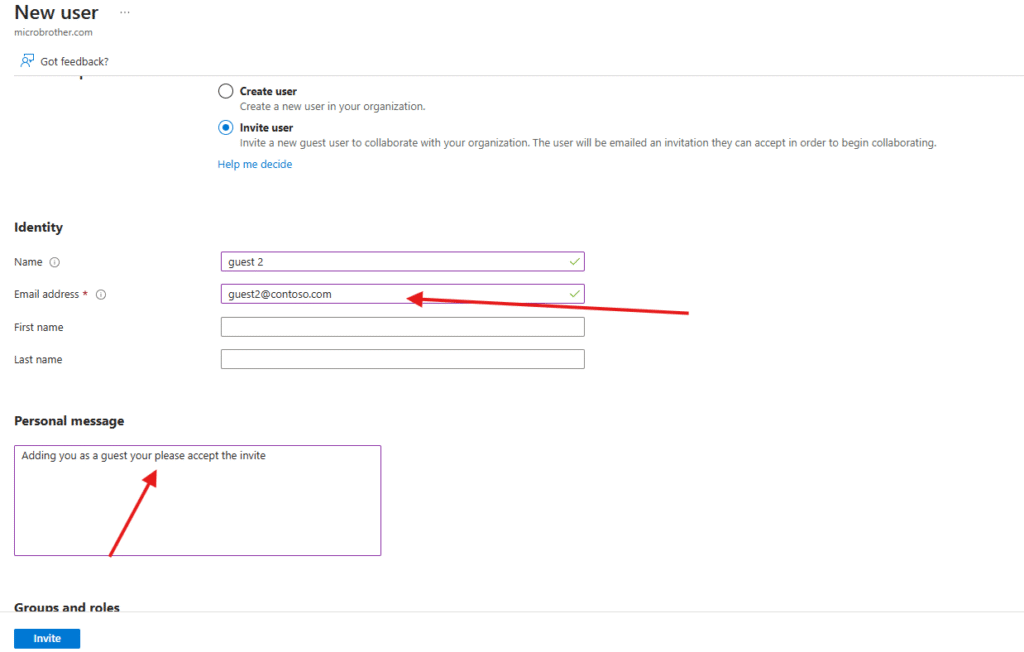Screen dimensions: 1024x652
Task: Click the New user page title
Action: point(56,13)
